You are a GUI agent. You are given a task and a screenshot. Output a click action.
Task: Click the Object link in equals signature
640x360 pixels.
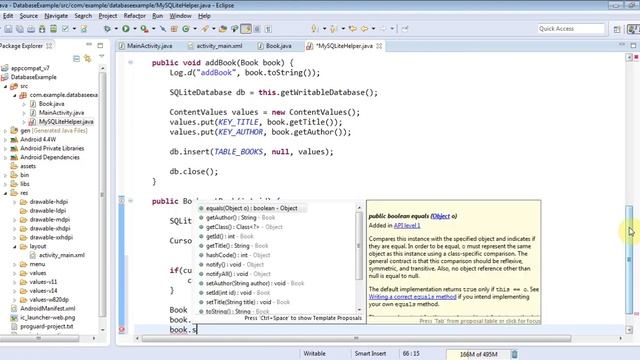point(441,216)
